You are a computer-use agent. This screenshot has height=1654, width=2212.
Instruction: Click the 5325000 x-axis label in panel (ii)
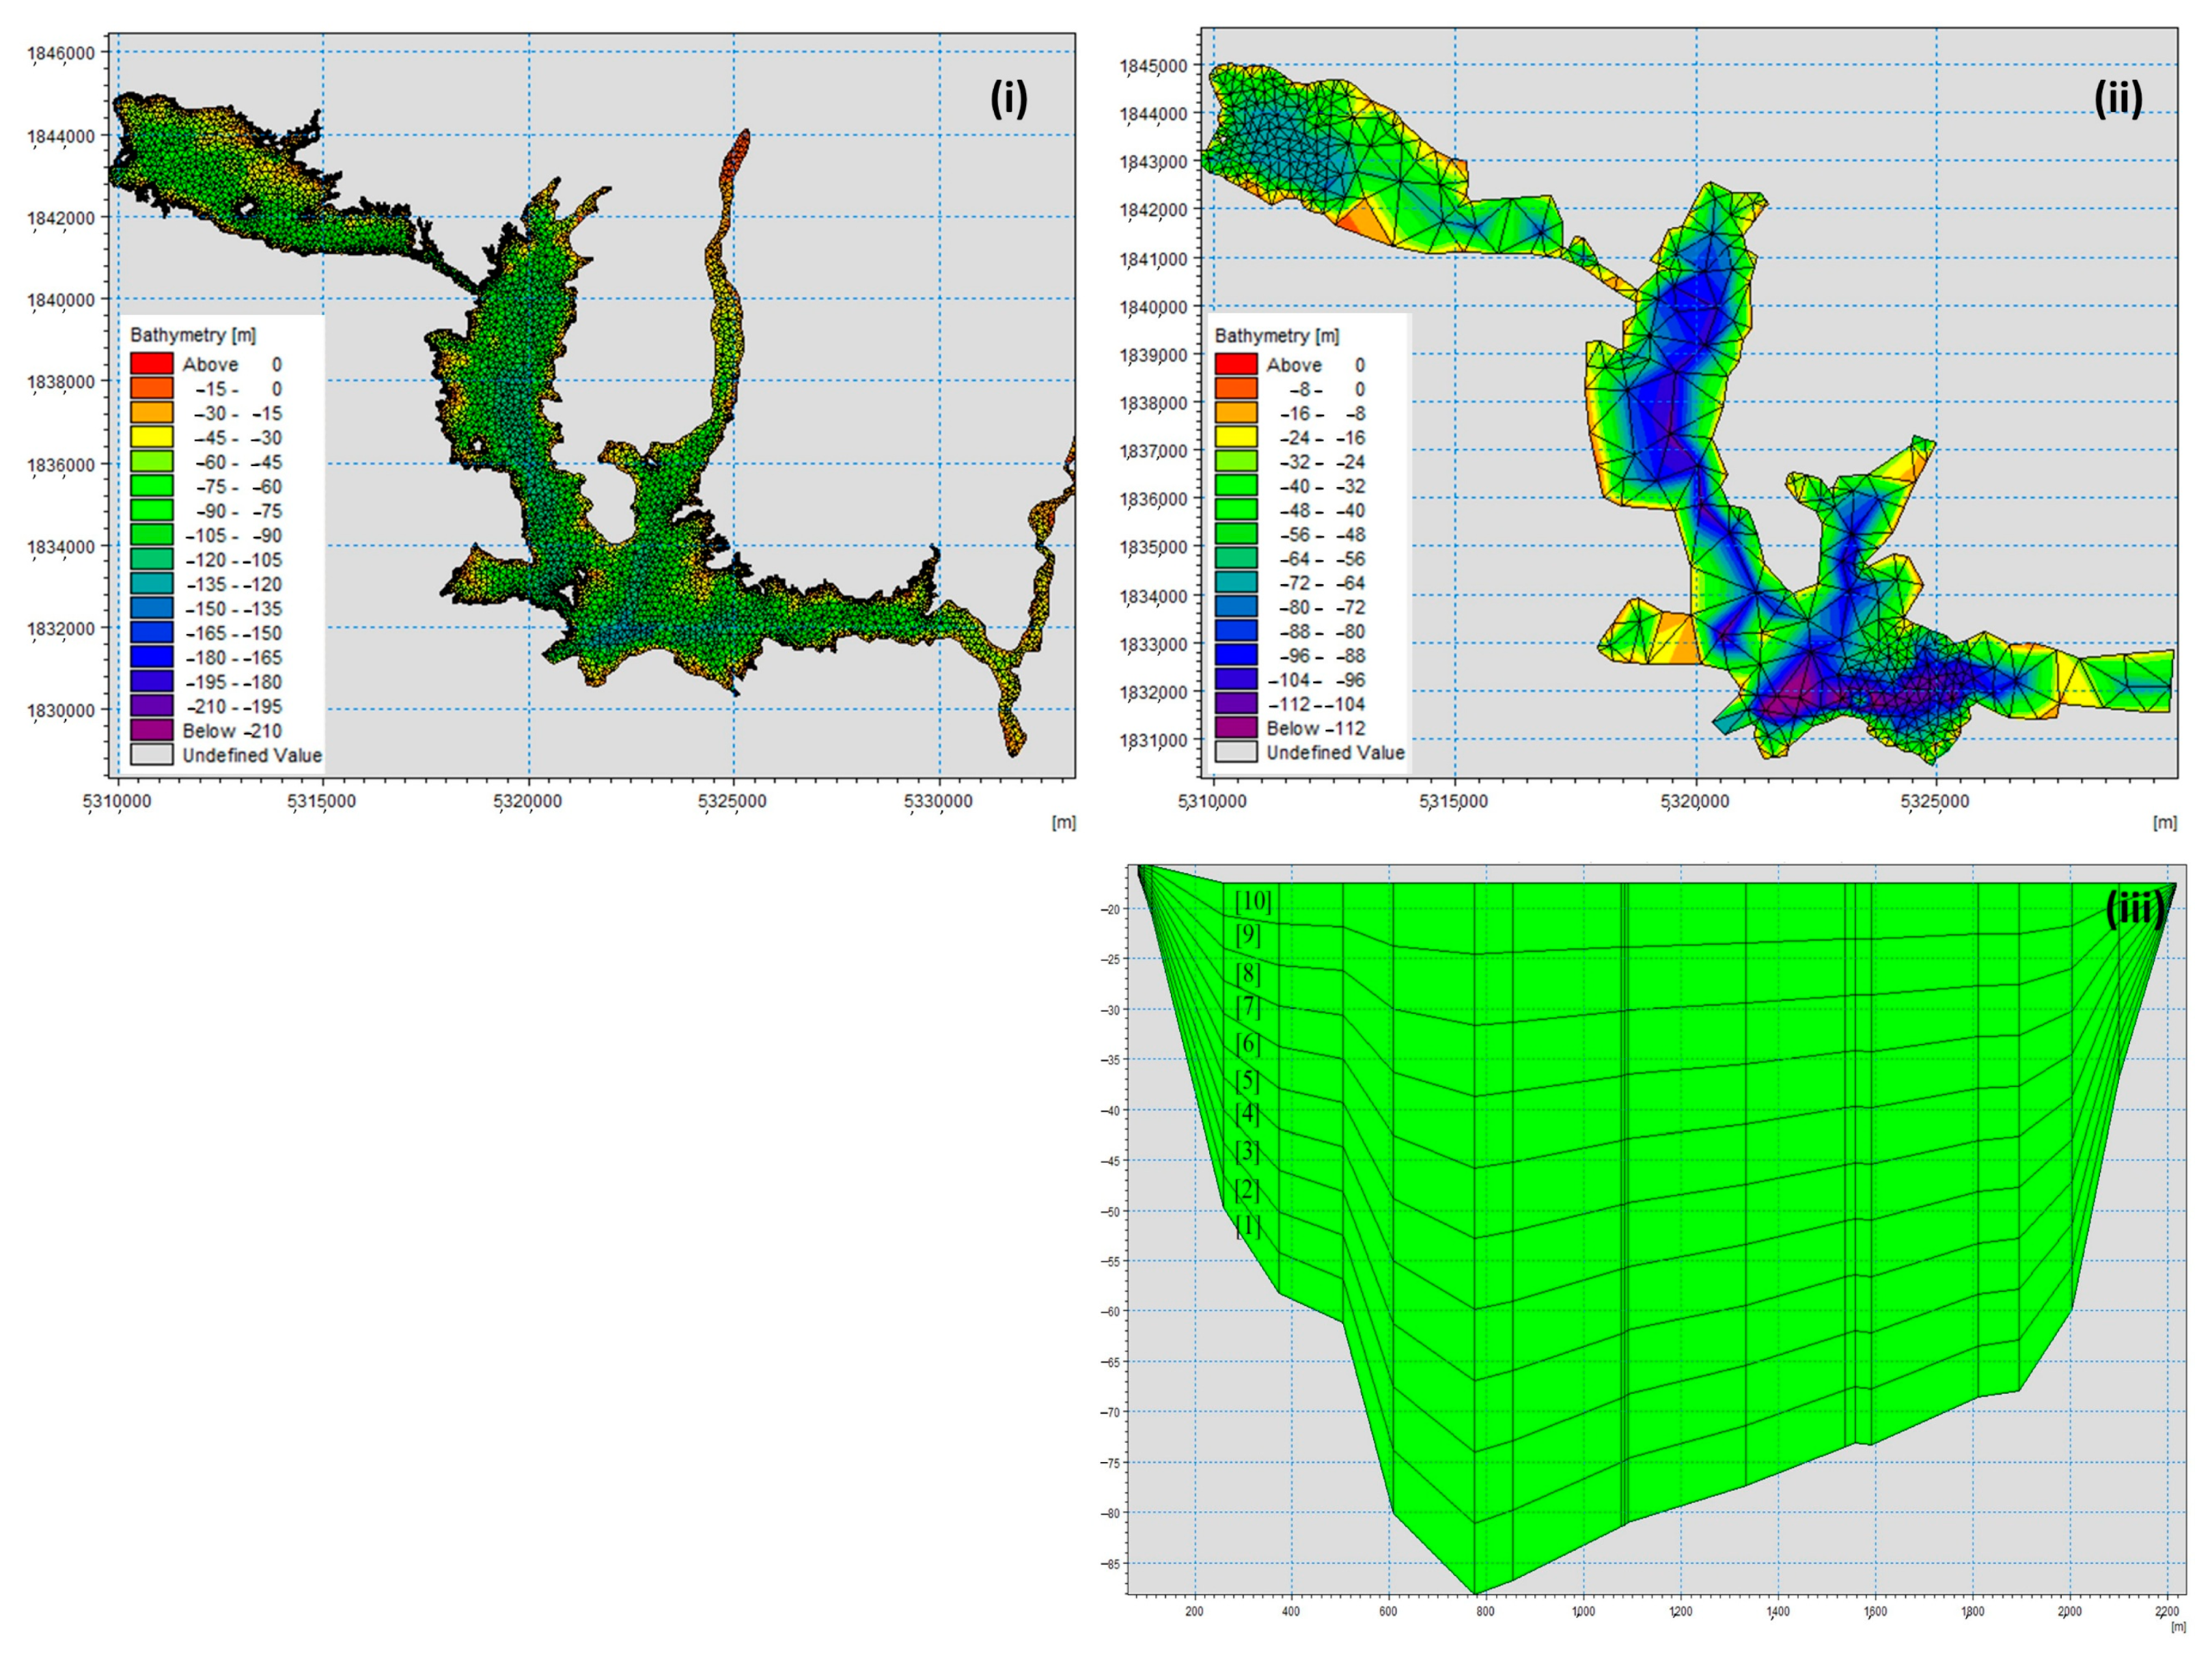1935,802
